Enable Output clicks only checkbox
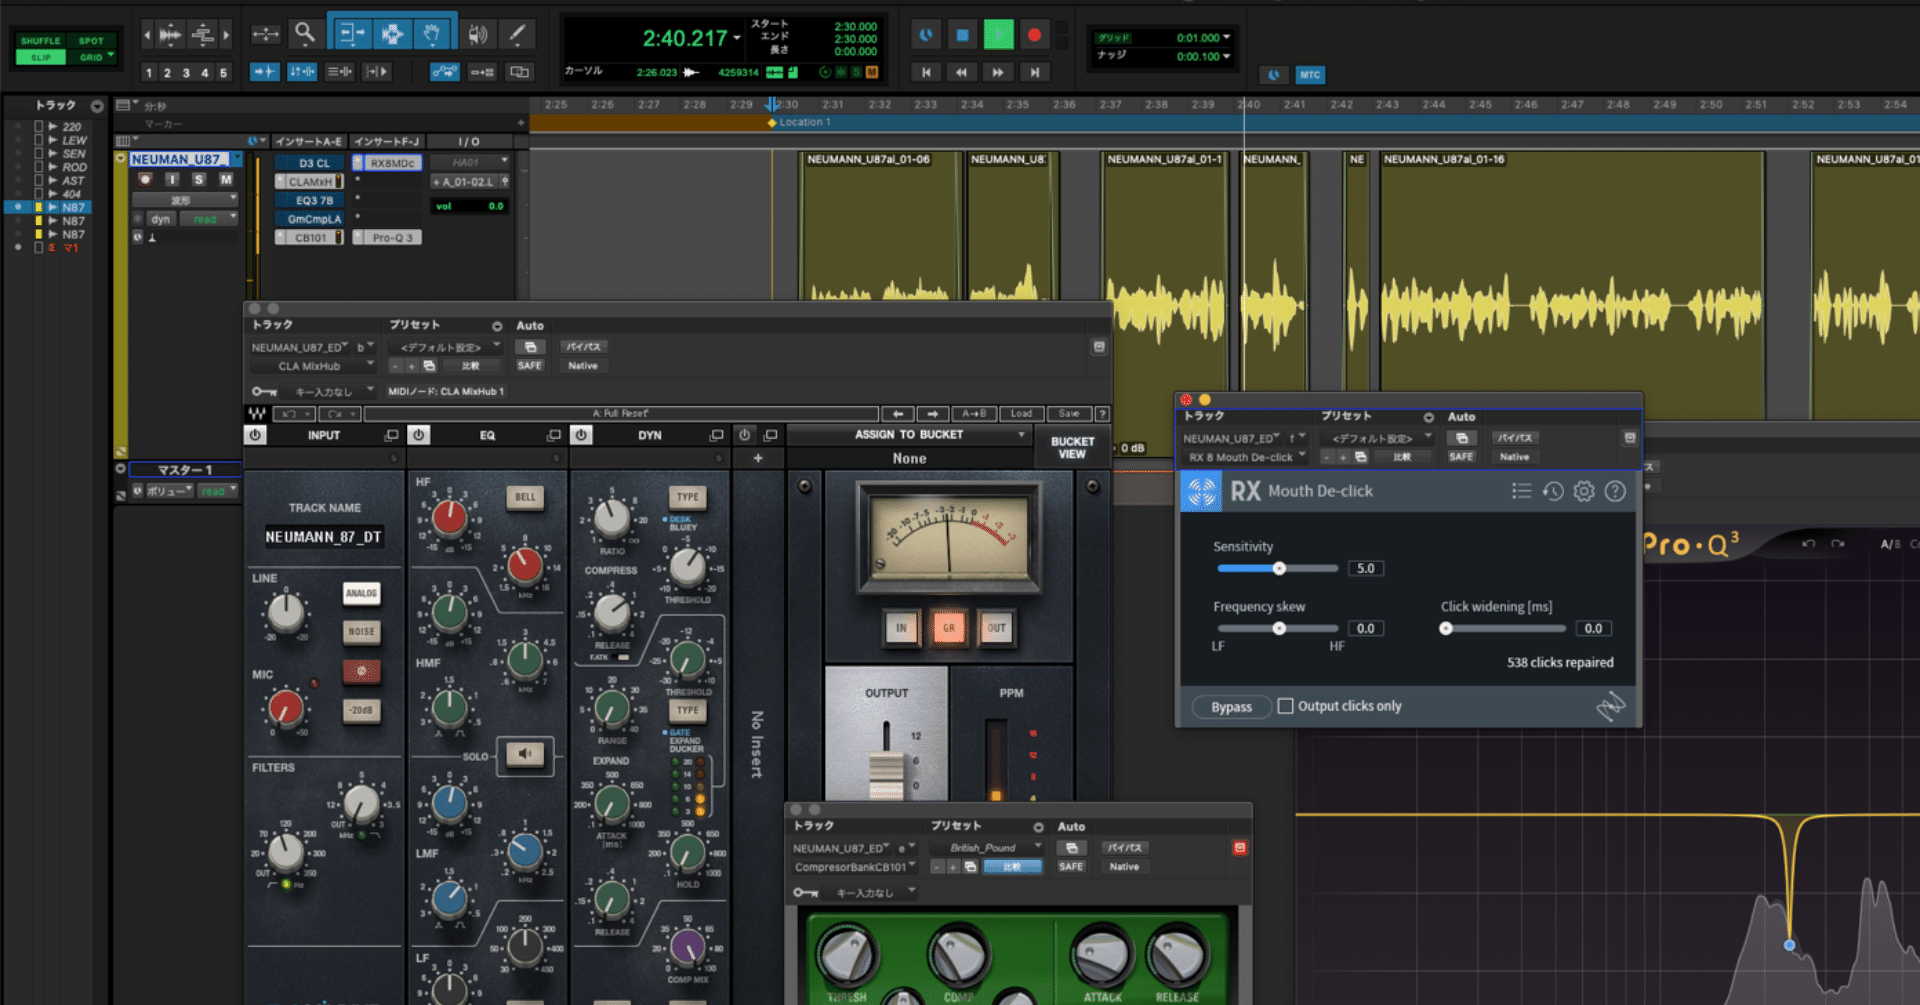This screenshot has height=1005, width=1920. pyautogui.click(x=1285, y=706)
